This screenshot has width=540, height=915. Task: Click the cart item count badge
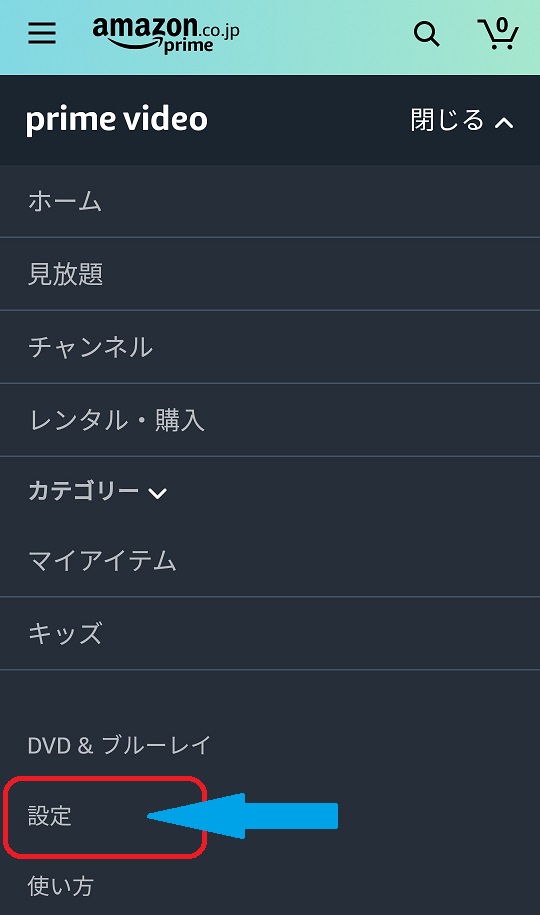point(501,25)
